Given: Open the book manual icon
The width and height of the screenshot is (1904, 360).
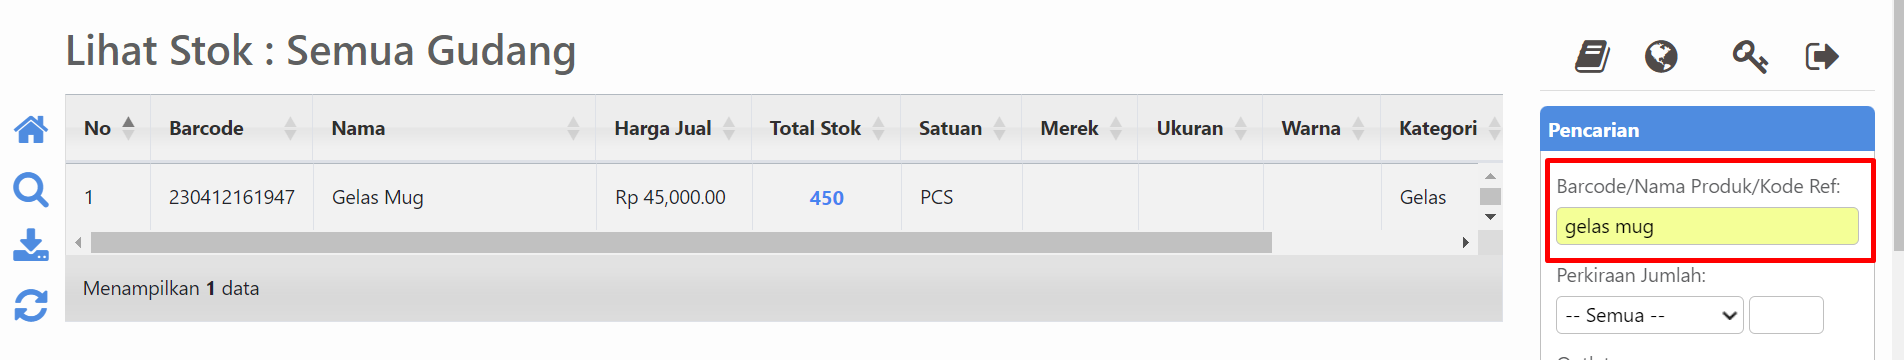Looking at the screenshot, I should click(1592, 56).
